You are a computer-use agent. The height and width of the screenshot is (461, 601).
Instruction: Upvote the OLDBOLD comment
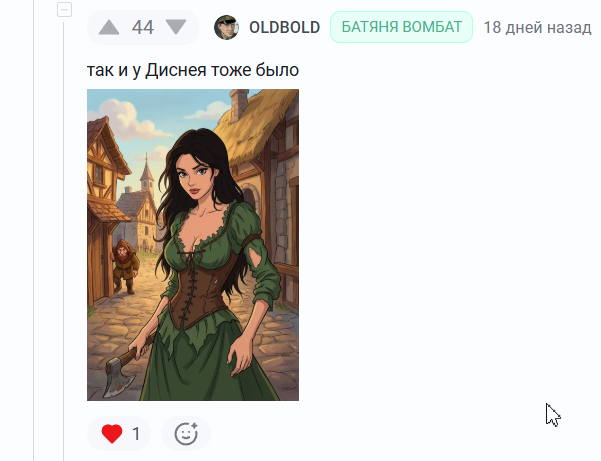(x=109, y=28)
